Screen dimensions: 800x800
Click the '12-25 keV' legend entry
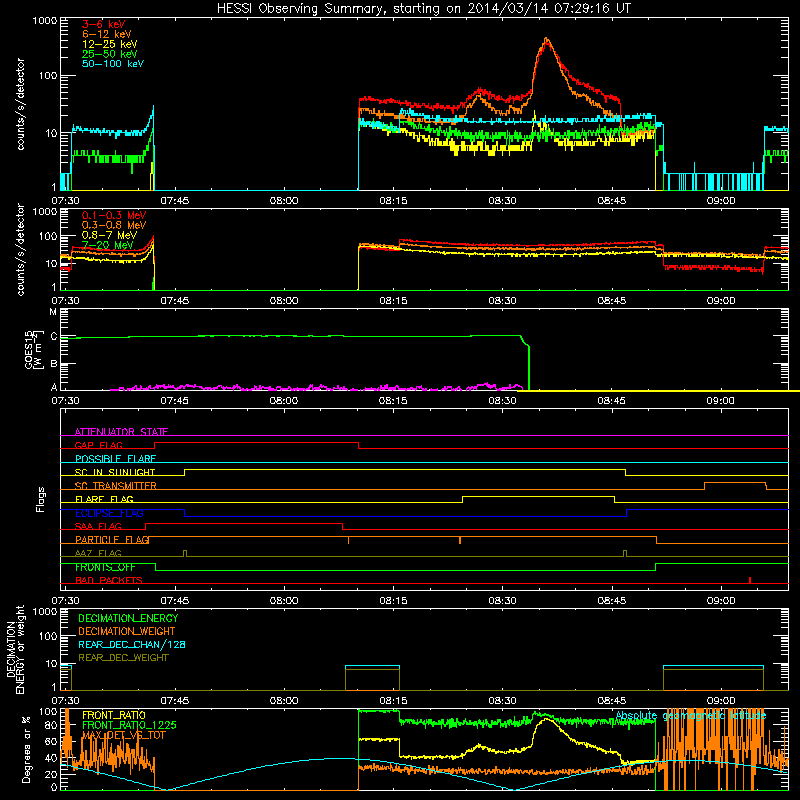click(x=110, y=44)
